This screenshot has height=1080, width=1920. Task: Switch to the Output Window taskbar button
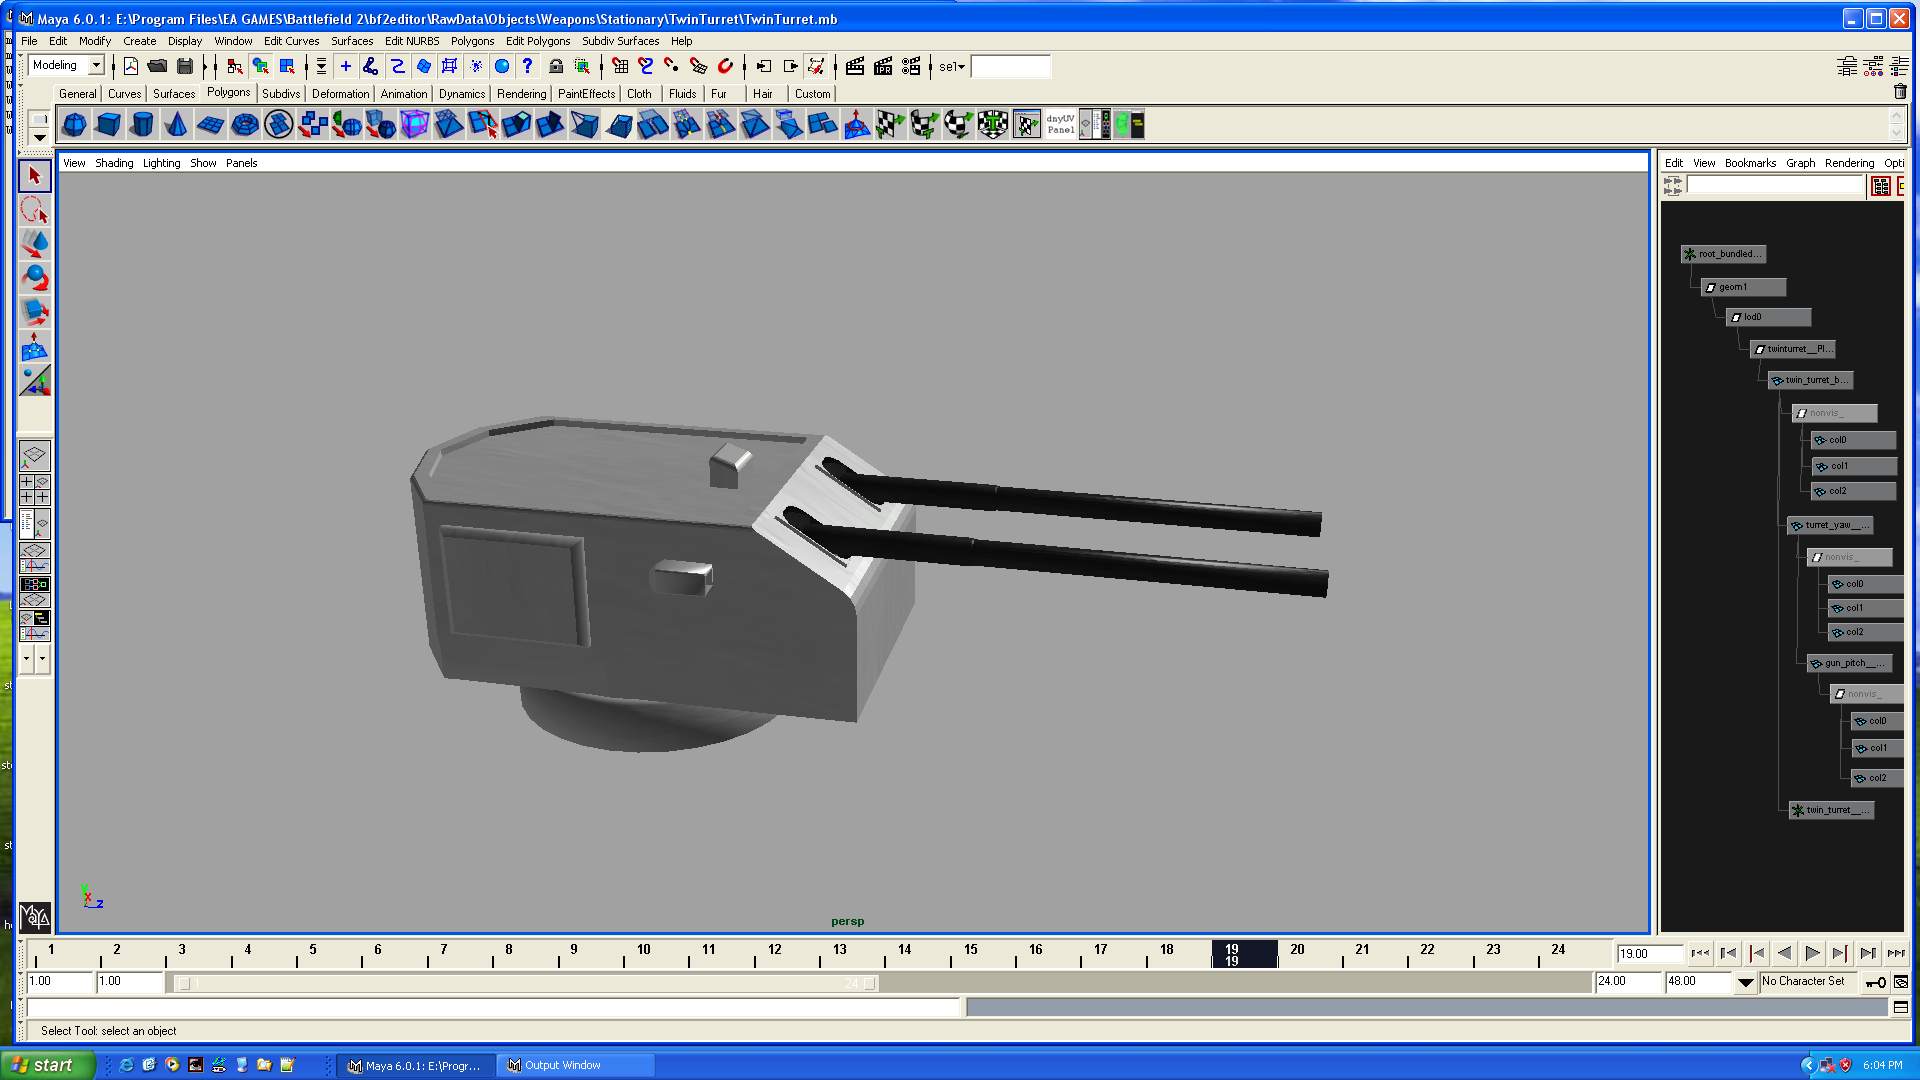pos(577,1066)
